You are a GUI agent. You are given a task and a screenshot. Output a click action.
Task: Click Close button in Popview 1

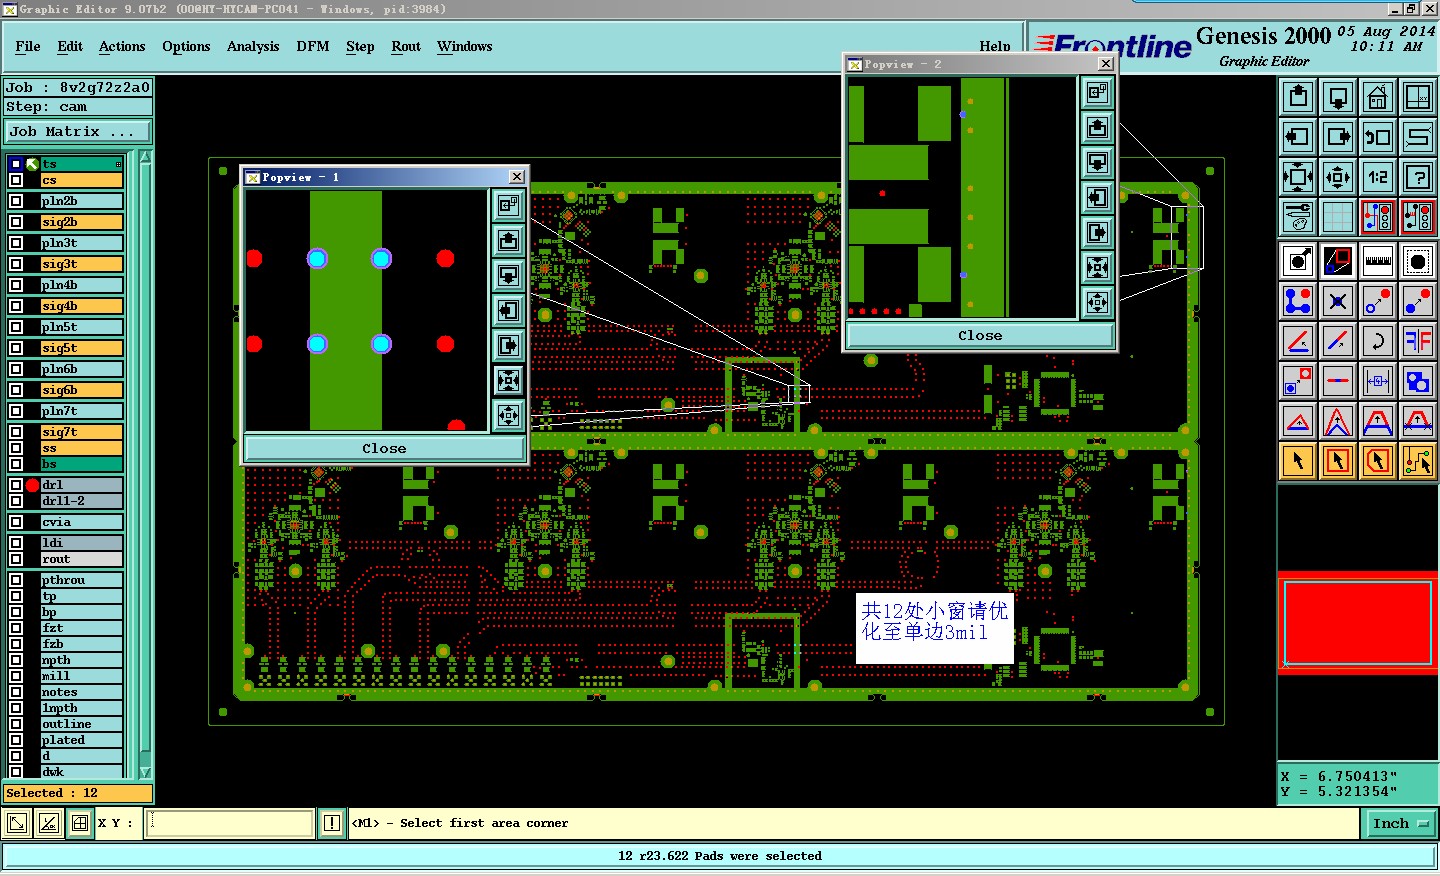[384, 448]
